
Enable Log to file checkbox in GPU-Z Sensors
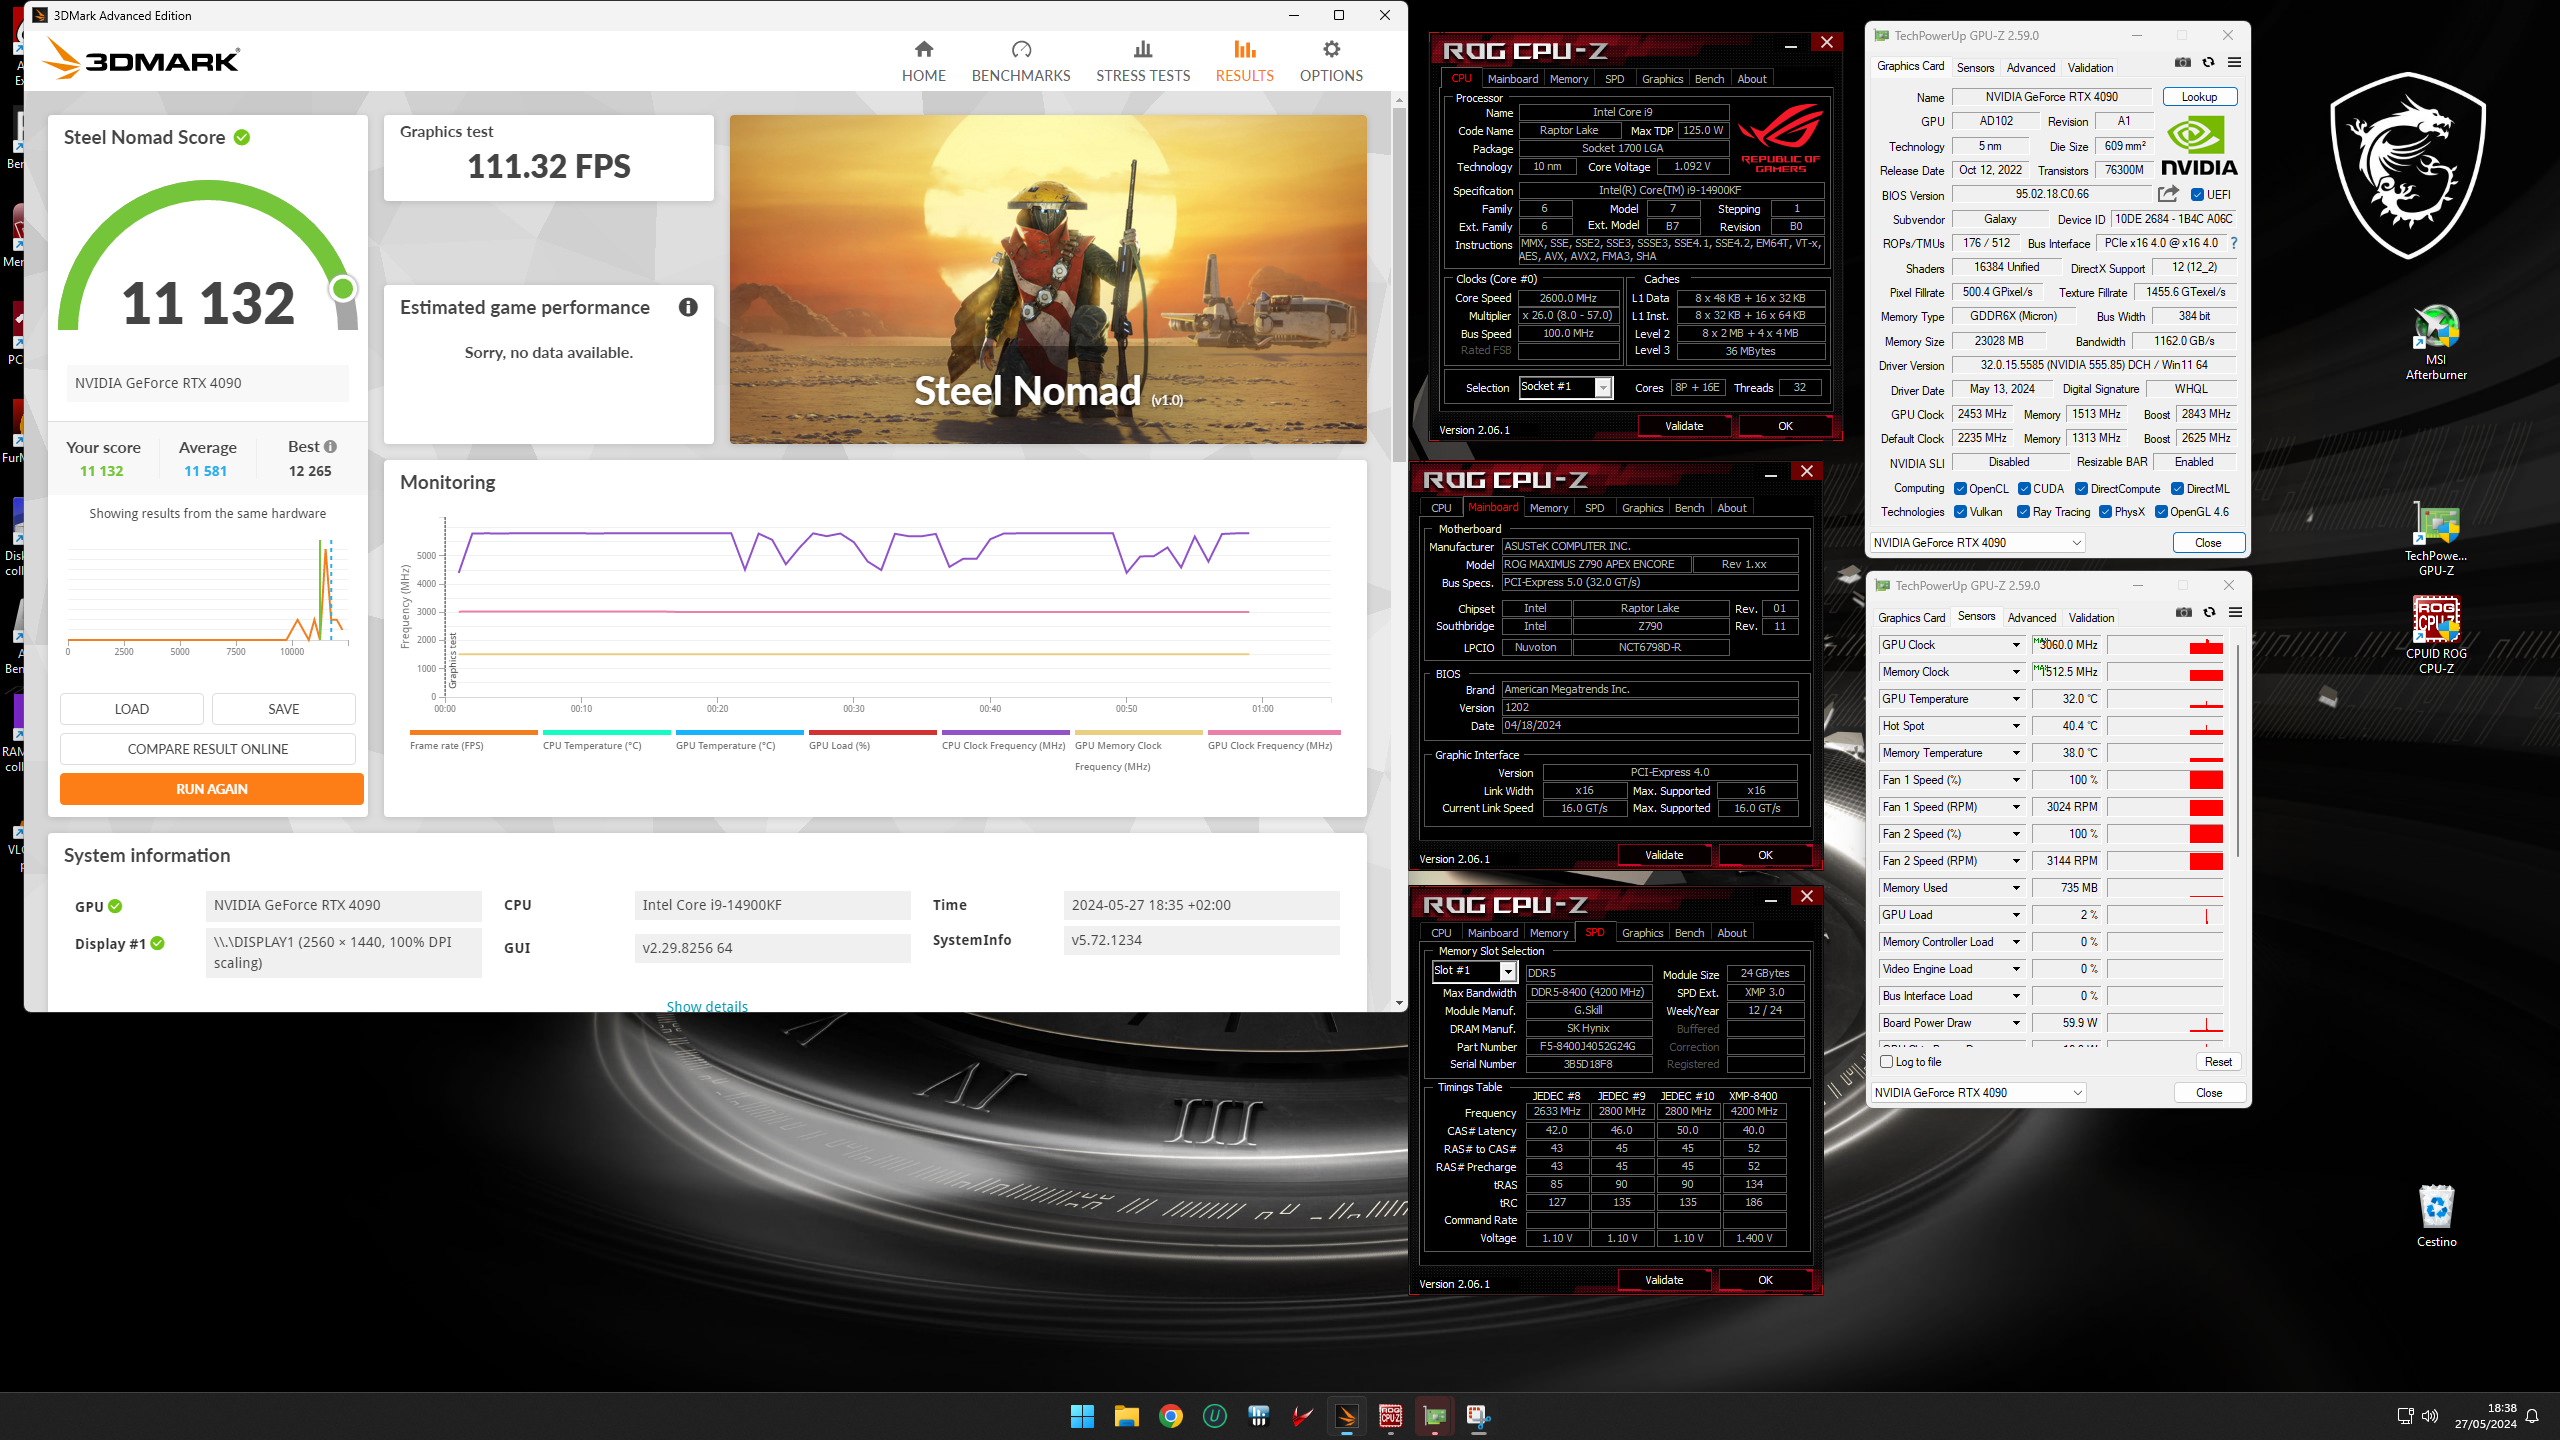[x=1887, y=1062]
